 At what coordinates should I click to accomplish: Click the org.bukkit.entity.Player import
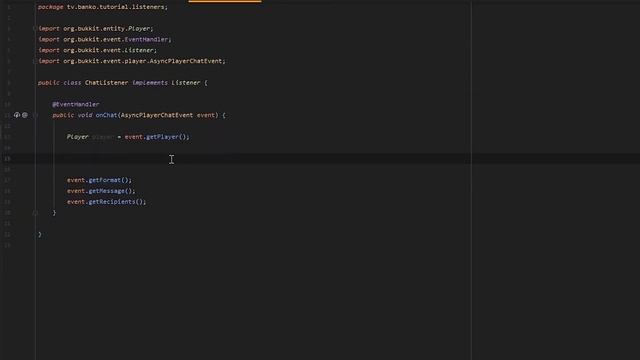click(x=96, y=29)
